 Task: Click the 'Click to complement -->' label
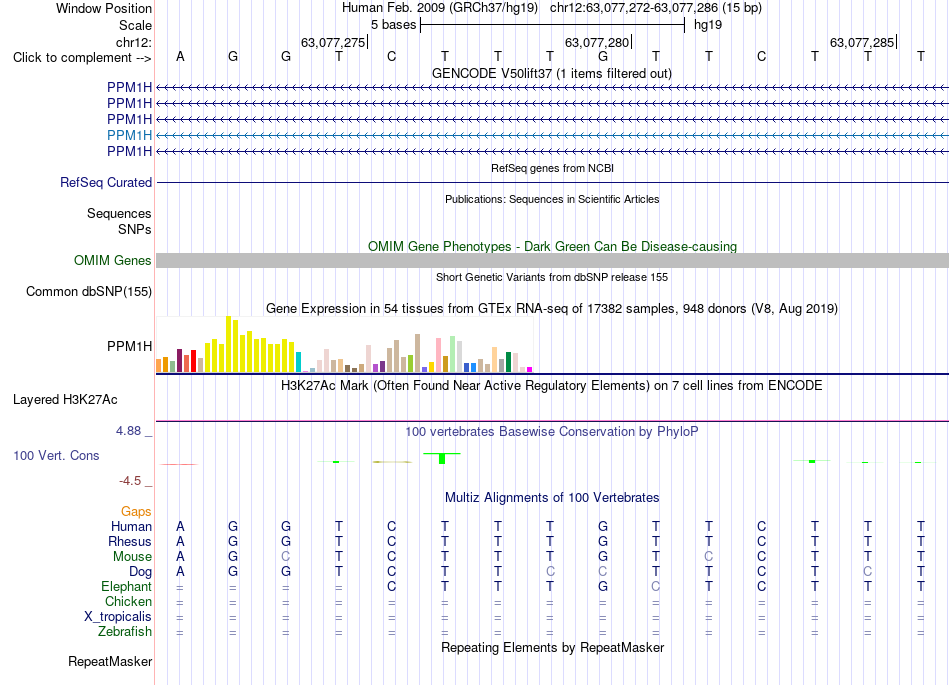tap(82, 58)
